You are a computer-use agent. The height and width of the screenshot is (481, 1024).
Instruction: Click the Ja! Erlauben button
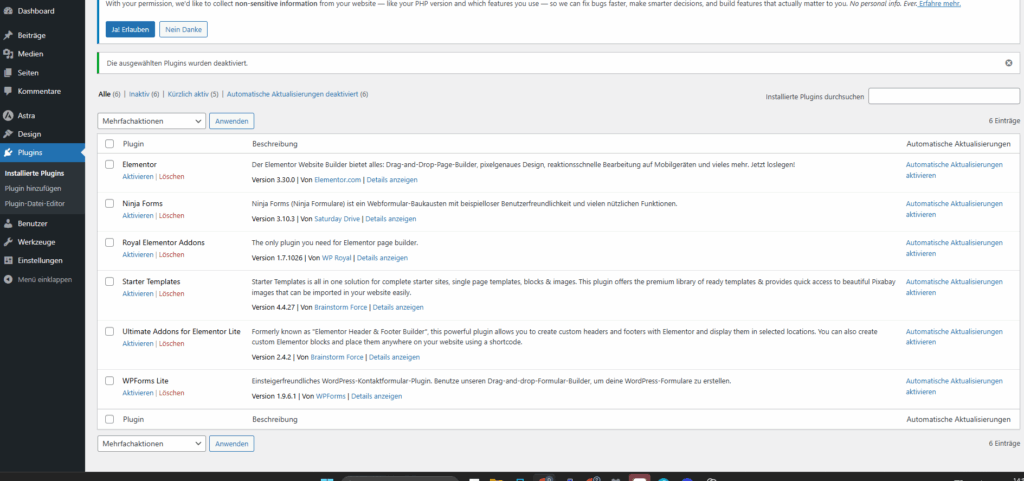click(130, 29)
